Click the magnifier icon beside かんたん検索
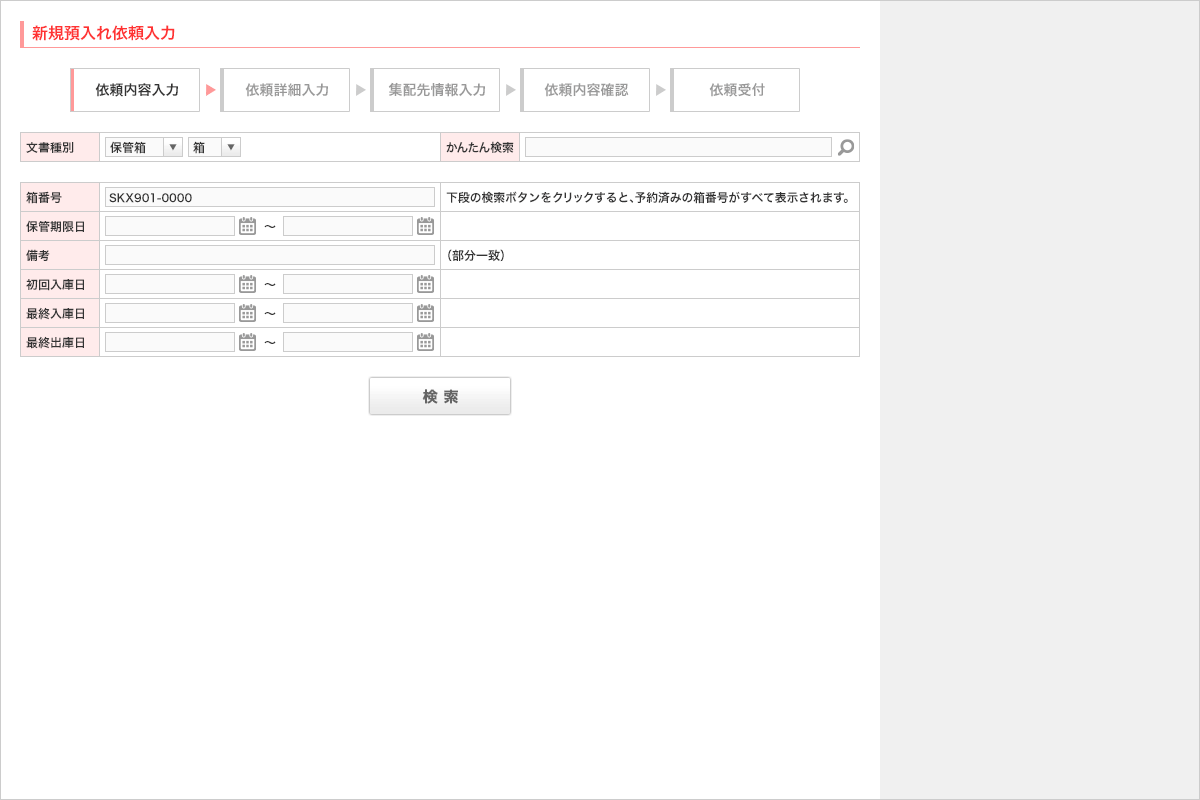1200x800 pixels. coord(846,147)
